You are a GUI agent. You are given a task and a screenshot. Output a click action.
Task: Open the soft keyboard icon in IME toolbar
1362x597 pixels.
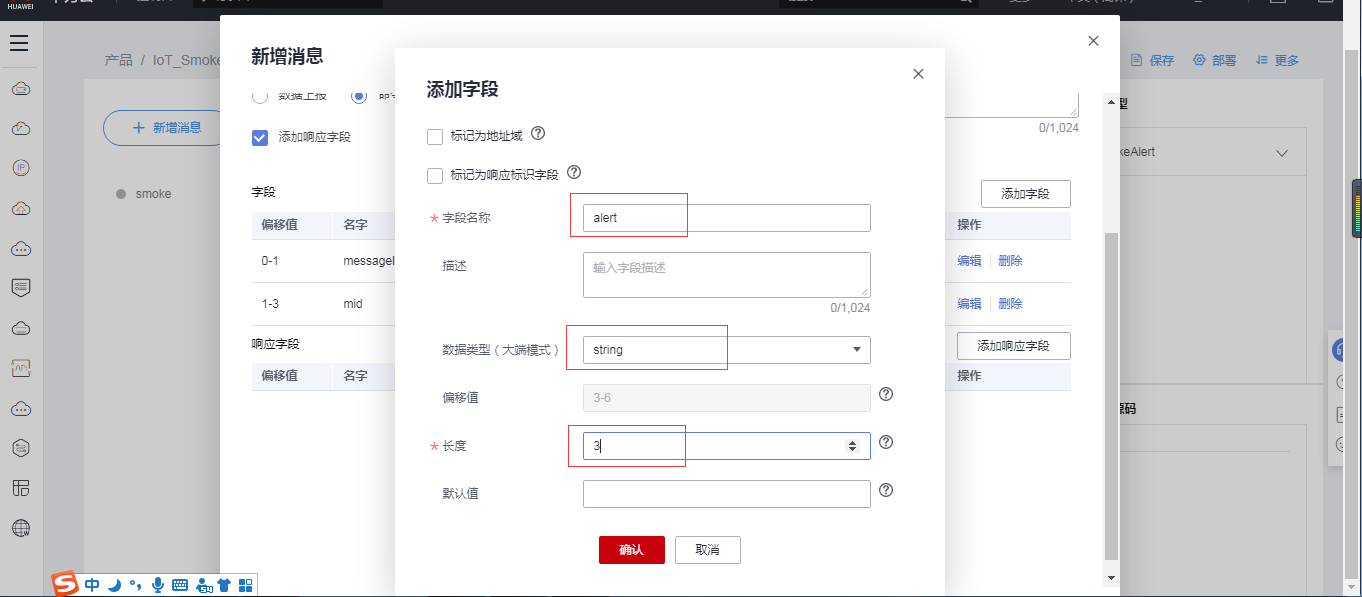click(180, 585)
